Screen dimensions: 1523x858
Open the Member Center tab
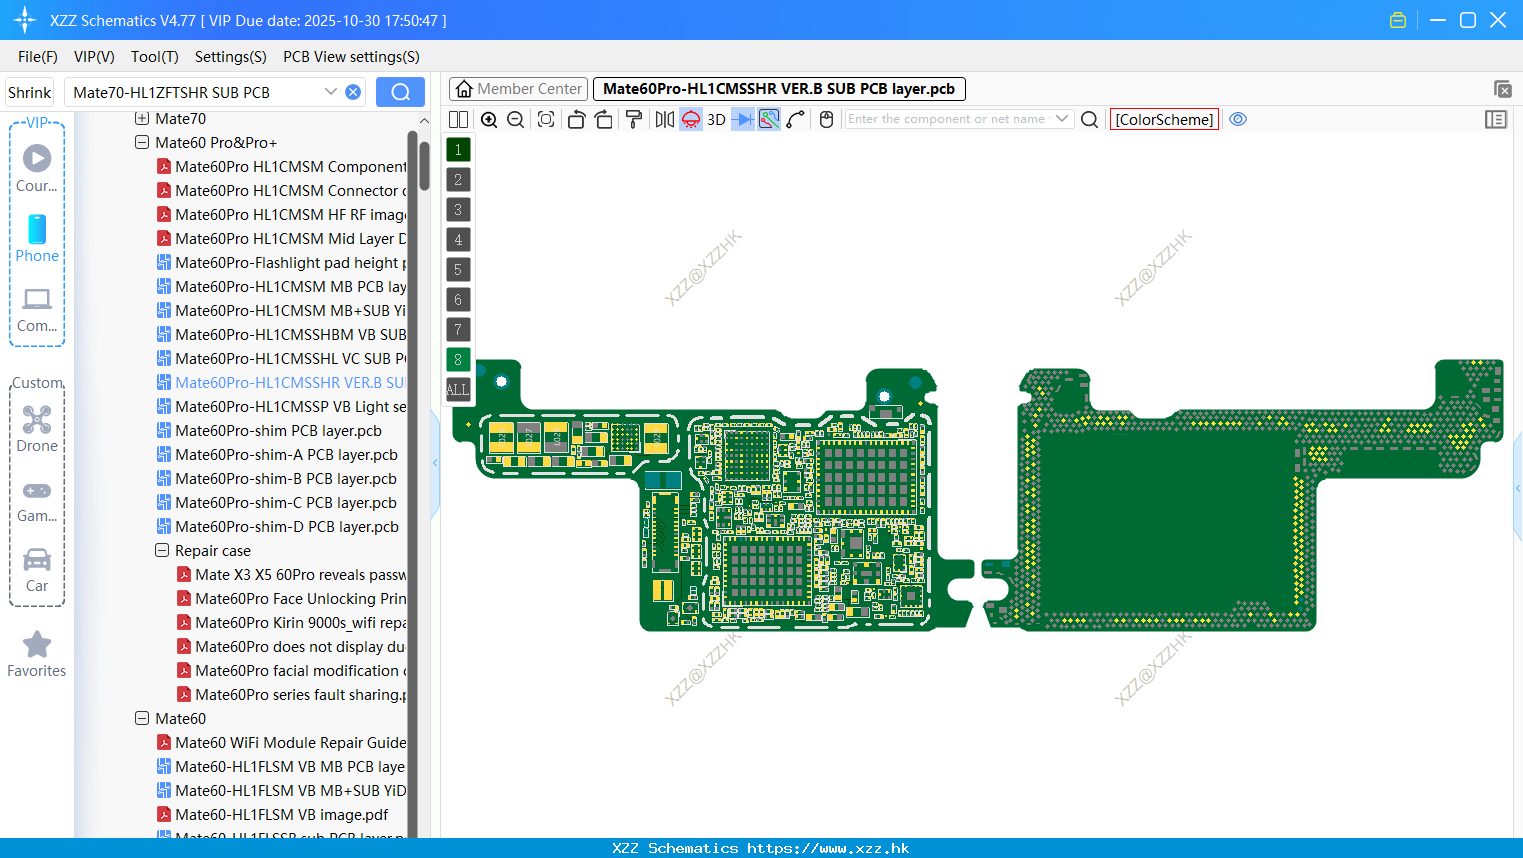[518, 89]
